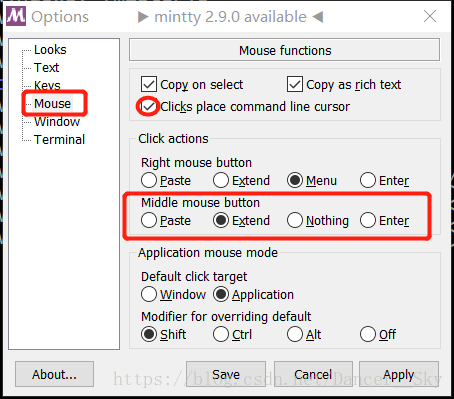
Task: Open the Looks settings category
Action: 50,50
